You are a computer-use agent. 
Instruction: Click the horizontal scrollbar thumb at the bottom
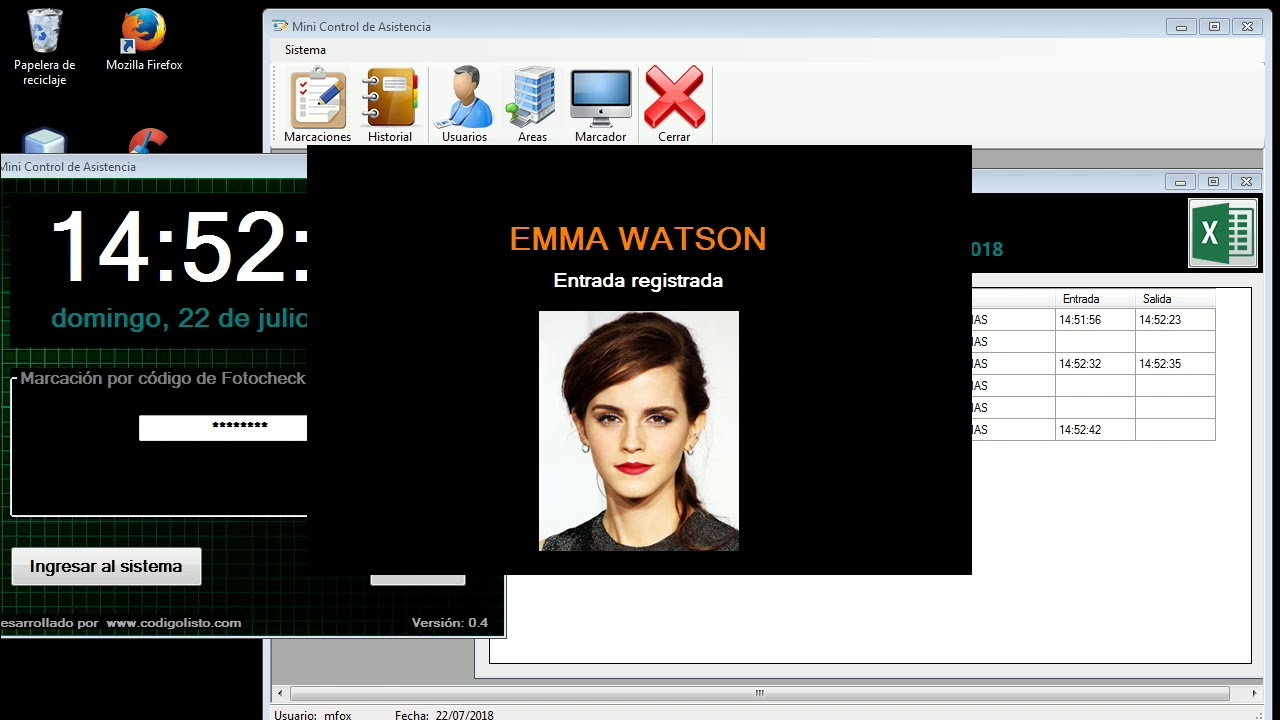tap(760, 693)
